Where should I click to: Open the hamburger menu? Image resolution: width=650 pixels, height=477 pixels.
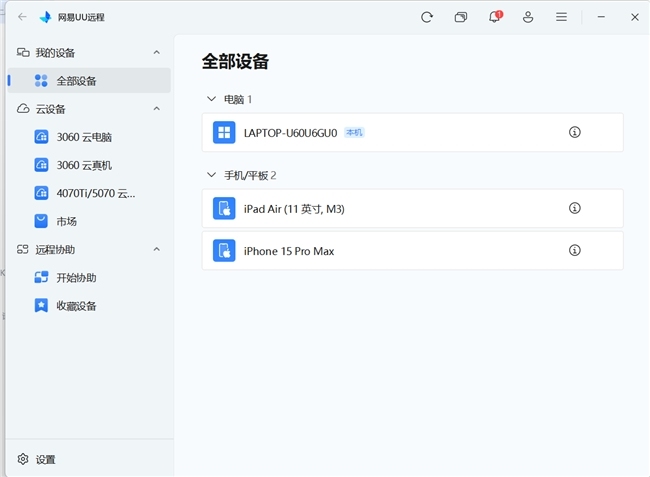(561, 17)
